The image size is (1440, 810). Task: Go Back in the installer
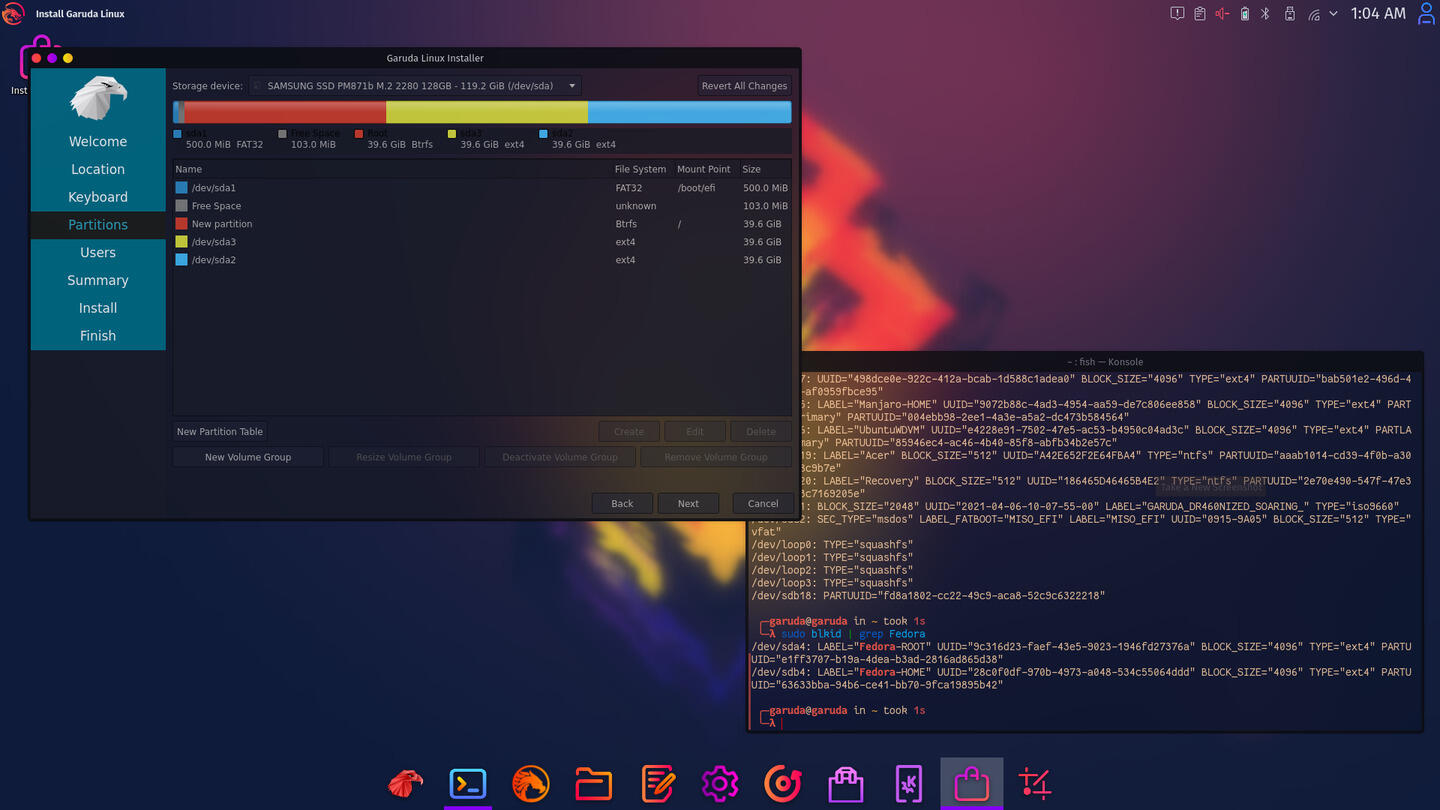[x=622, y=503]
